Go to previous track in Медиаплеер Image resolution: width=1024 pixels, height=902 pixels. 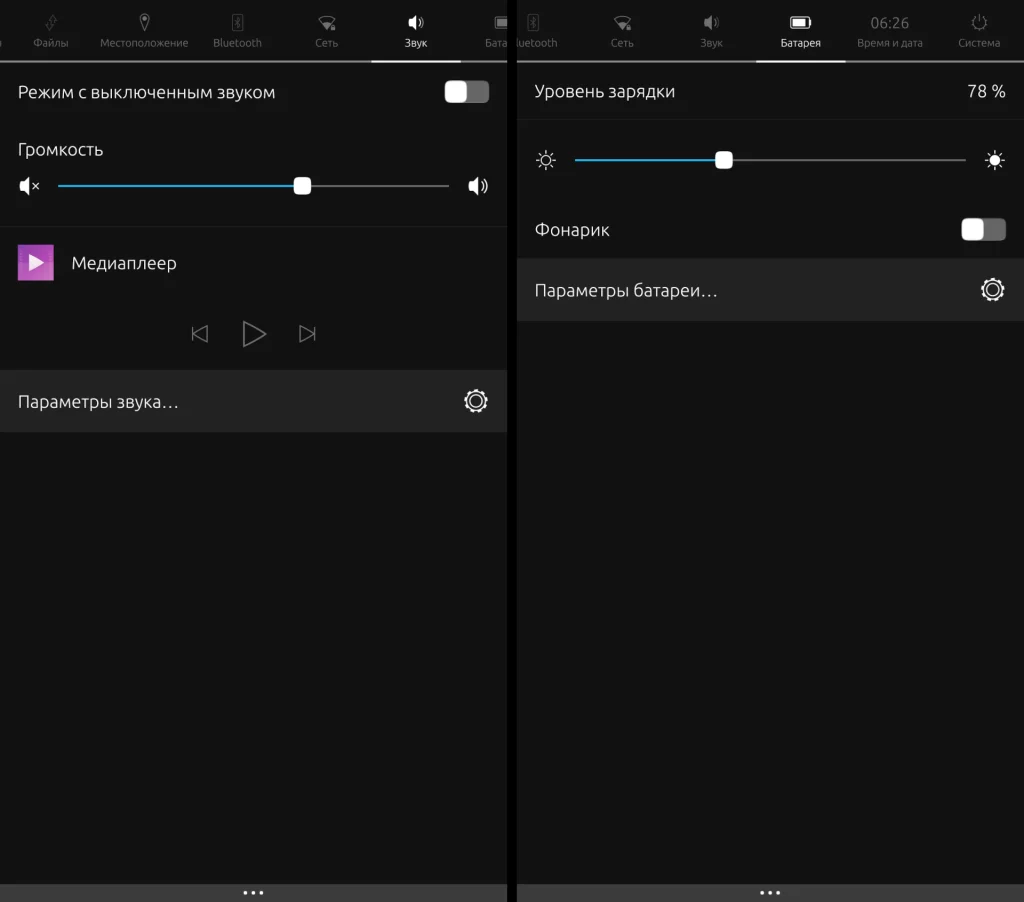(x=199, y=333)
